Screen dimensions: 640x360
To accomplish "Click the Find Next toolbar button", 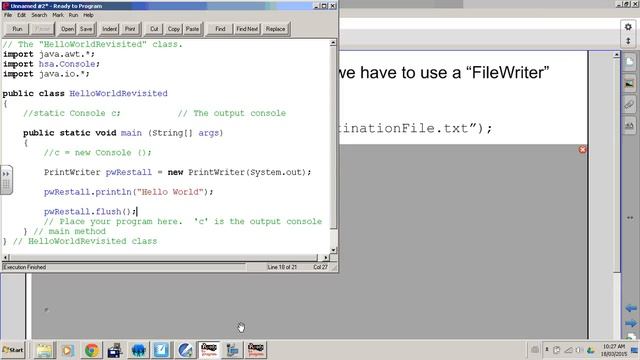I will click(x=247, y=29).
